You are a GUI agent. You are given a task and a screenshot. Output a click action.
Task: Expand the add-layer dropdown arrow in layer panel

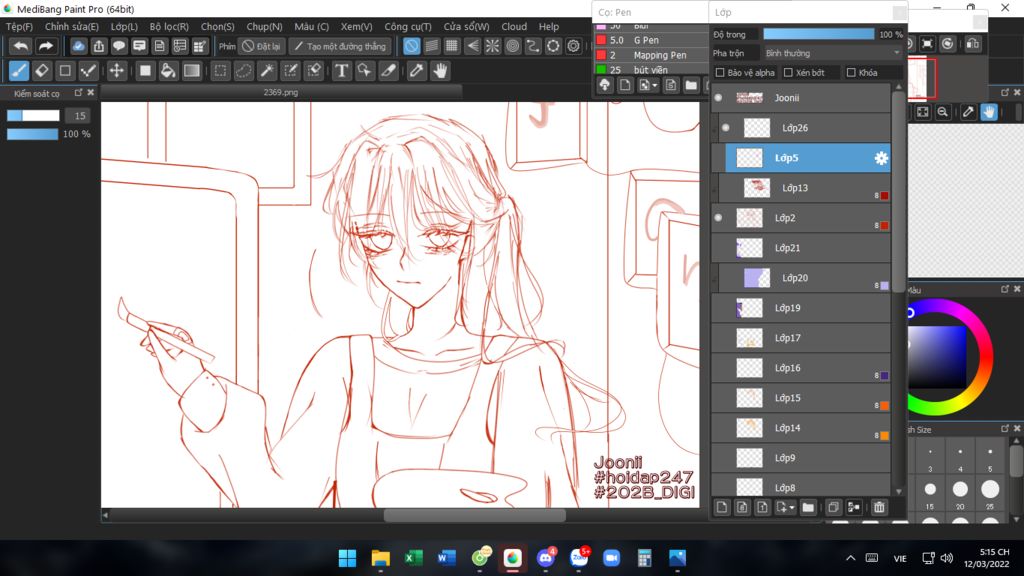tap(792, 508)
